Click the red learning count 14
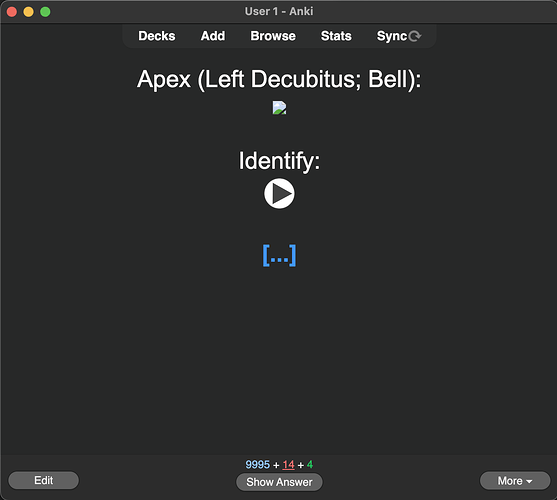The image size is (557, 500). [x=288, y=464]
